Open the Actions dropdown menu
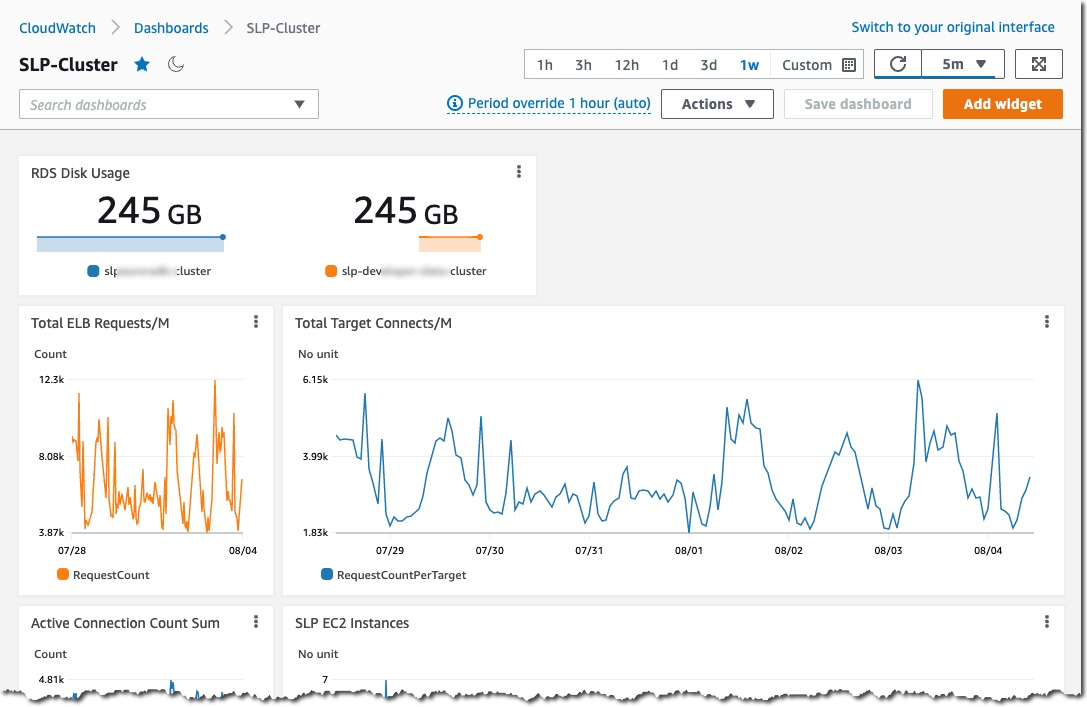 tap(717, 104)
